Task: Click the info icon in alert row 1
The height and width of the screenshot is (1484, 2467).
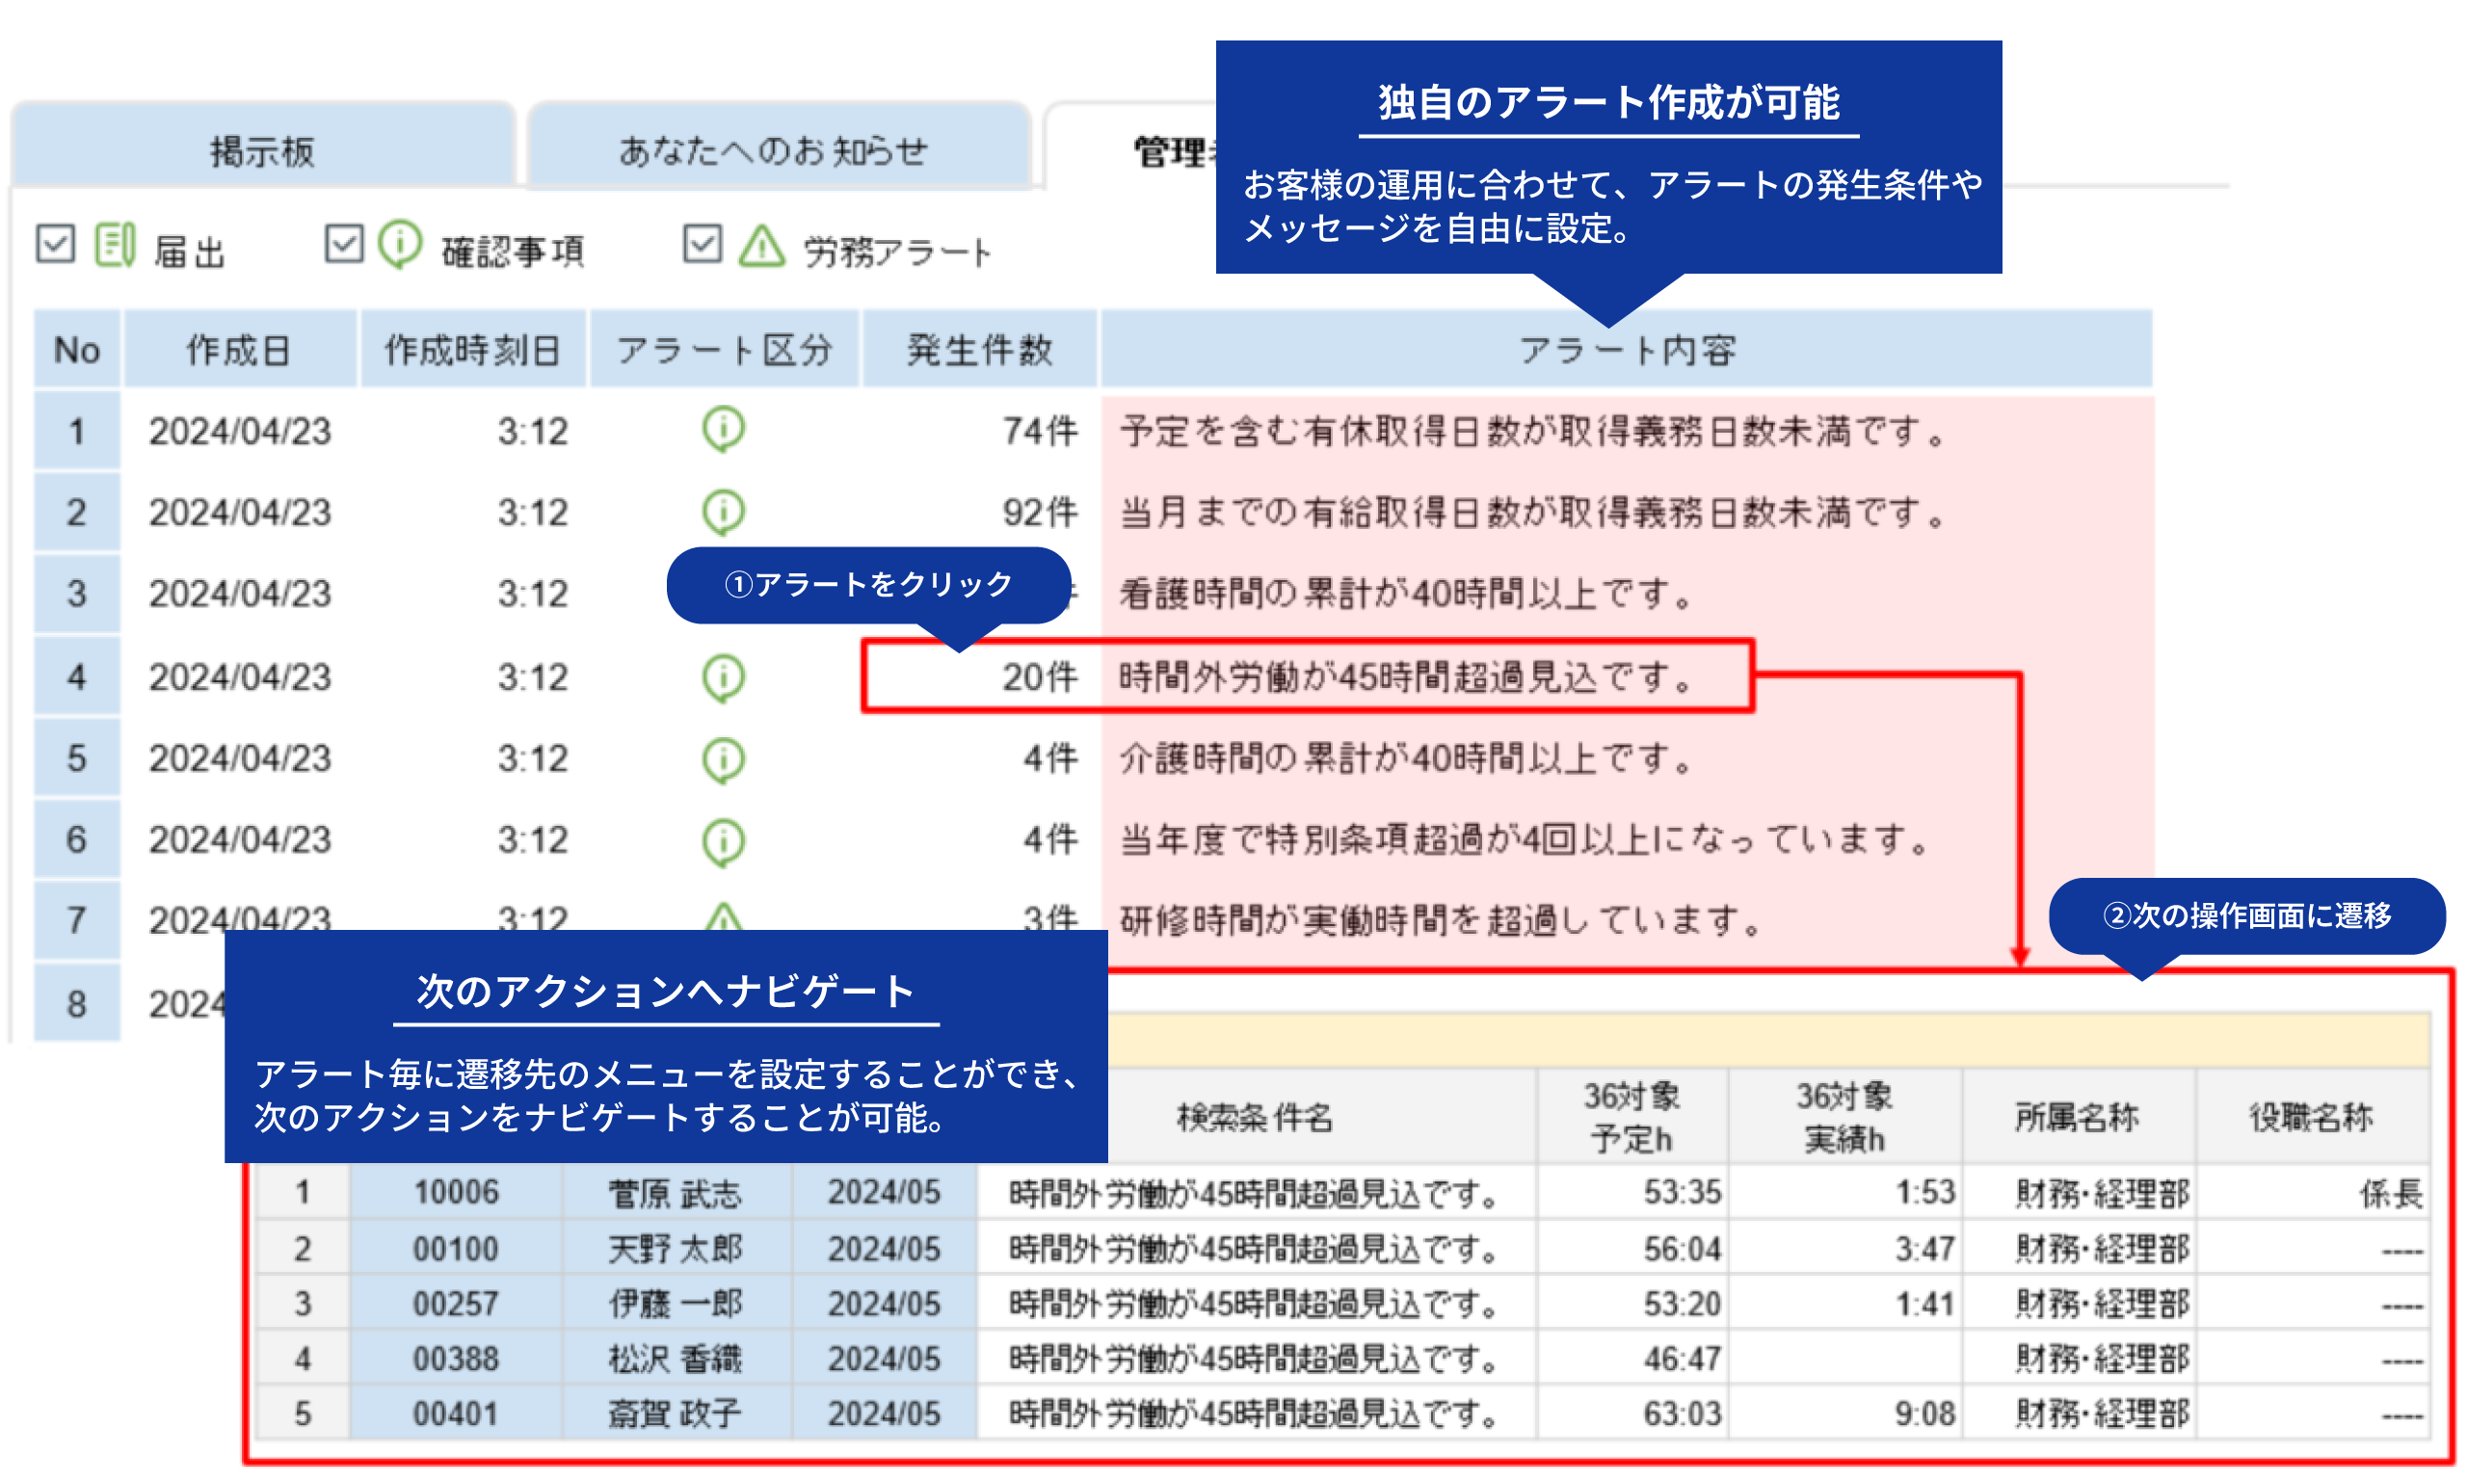Action: (x=723, y=430)
